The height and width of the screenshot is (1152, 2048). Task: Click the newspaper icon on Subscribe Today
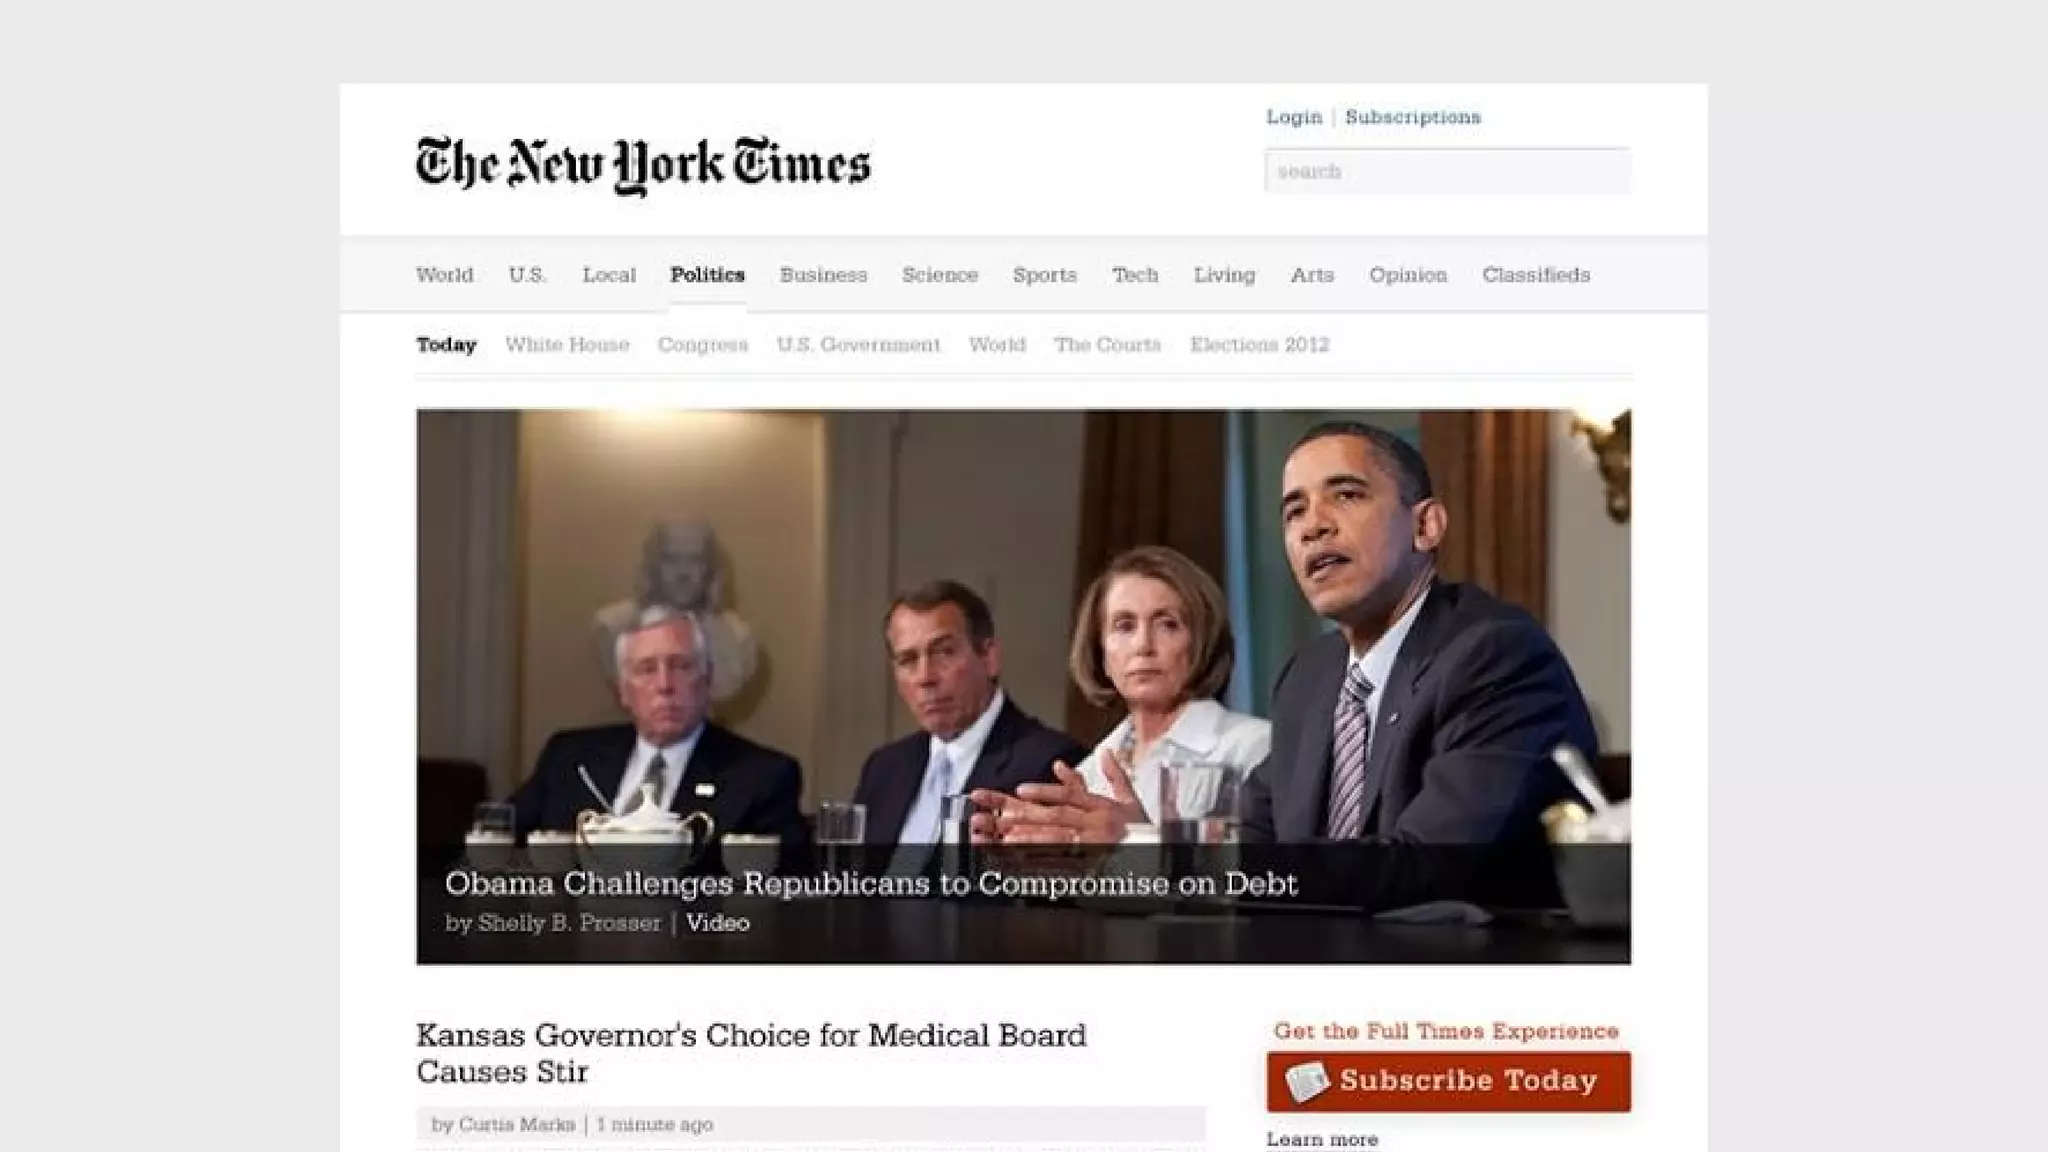pos(1307,1081)
